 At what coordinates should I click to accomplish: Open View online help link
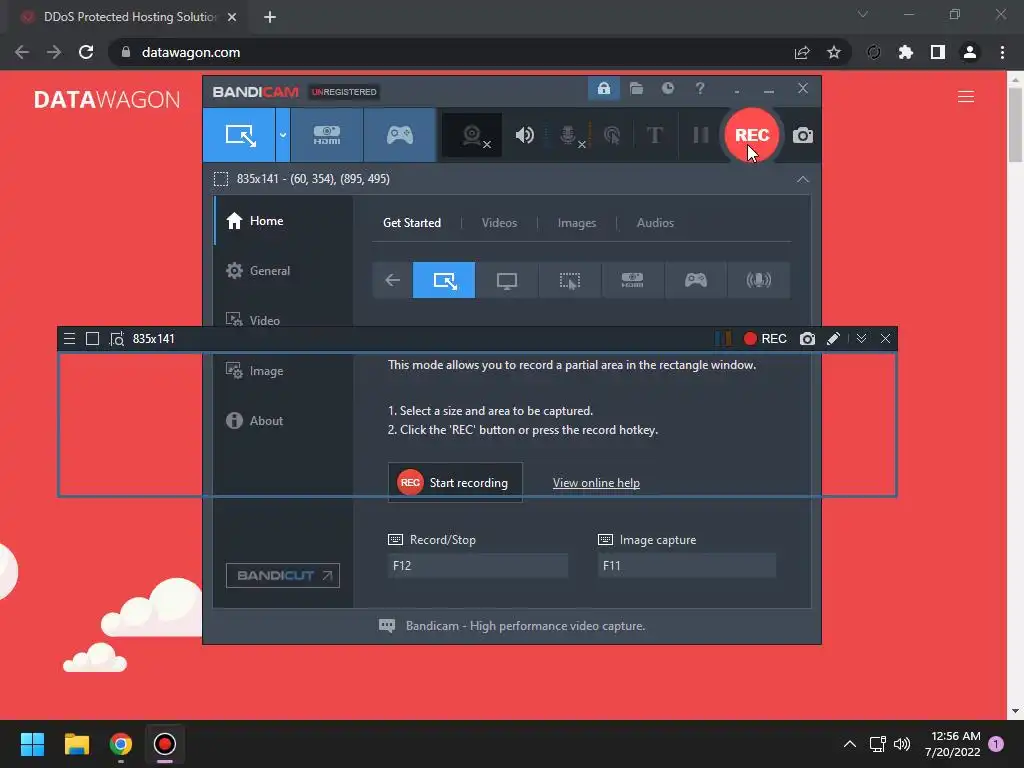[x=596, y=483]
